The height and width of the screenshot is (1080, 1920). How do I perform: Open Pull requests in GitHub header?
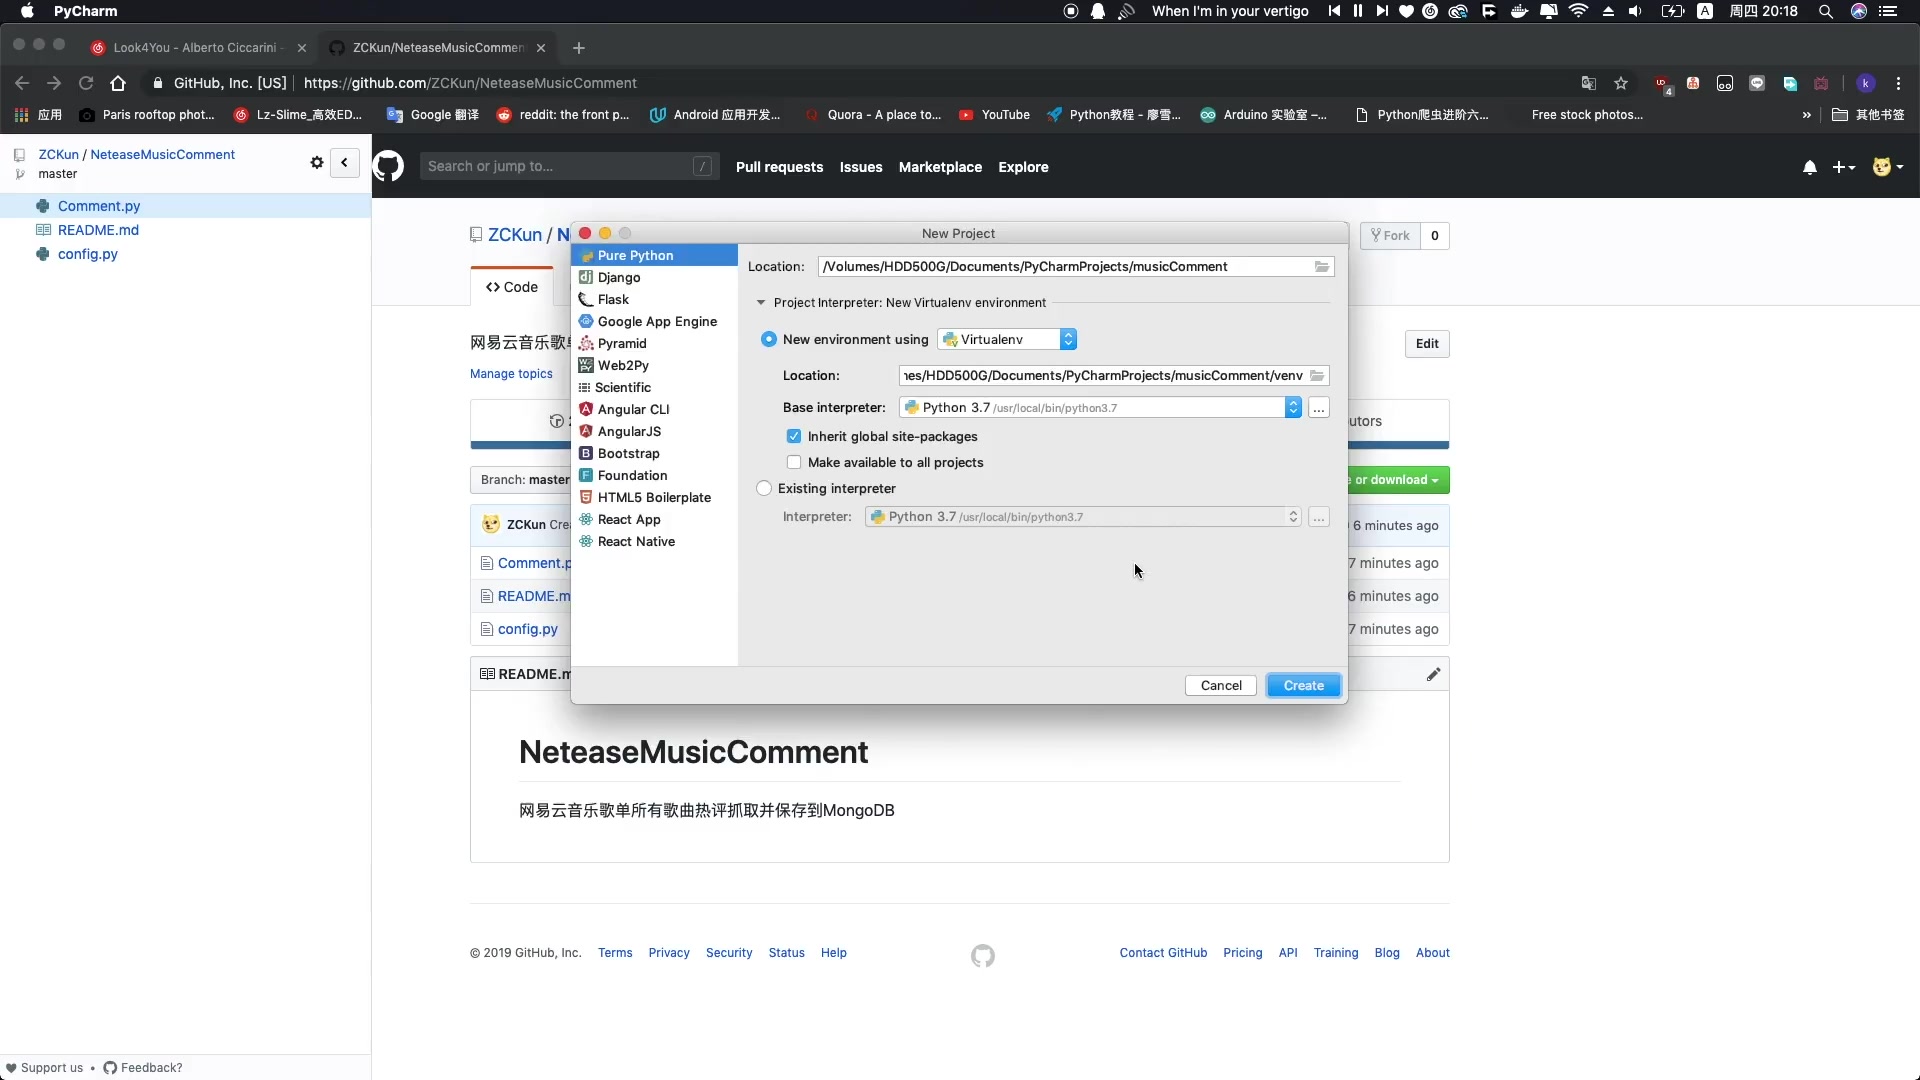click(779, 167)
